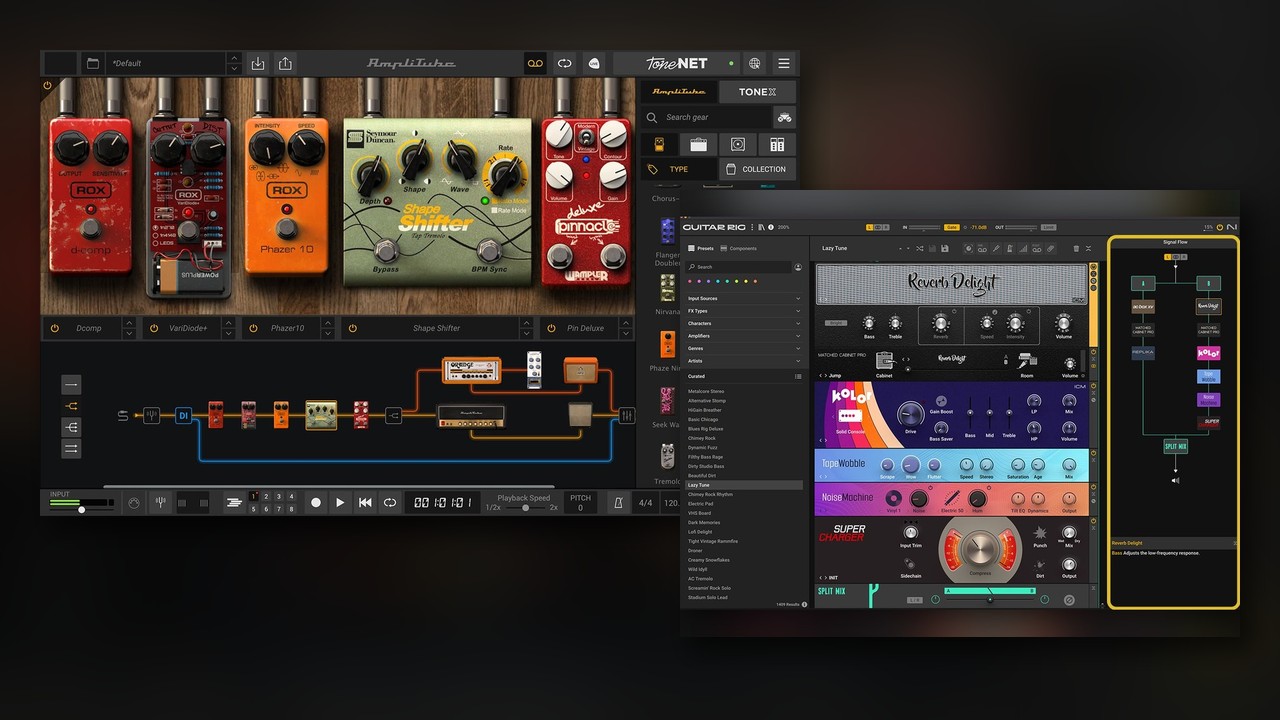Step the Default preset selector arrows

[x=234, y=63]
